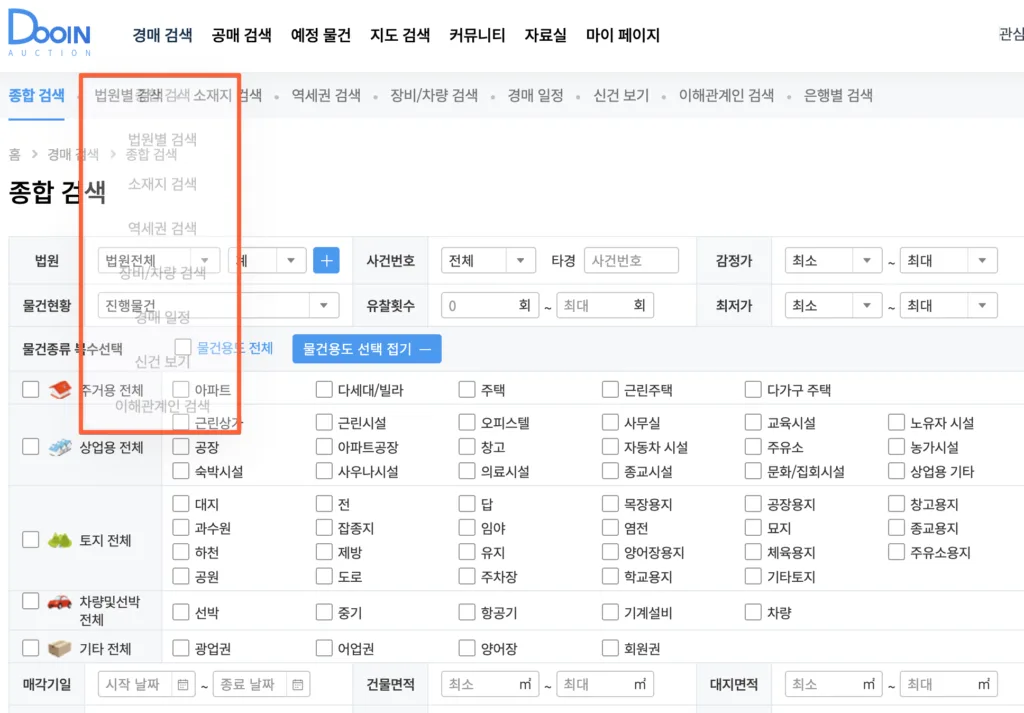Check the 토지 전체 checkbox

pyautogui.click(x=31, y=539)
